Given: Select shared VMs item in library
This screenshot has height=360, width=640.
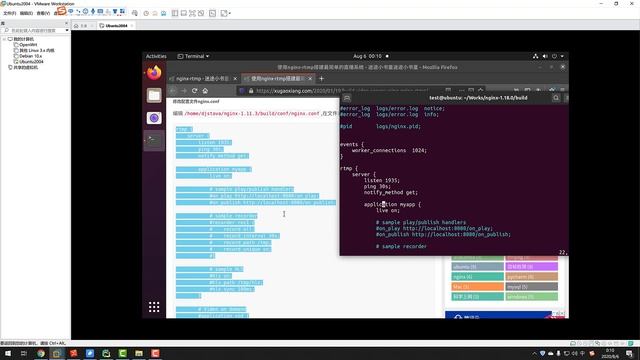Looking at the screenshot, I should [23, 68].
